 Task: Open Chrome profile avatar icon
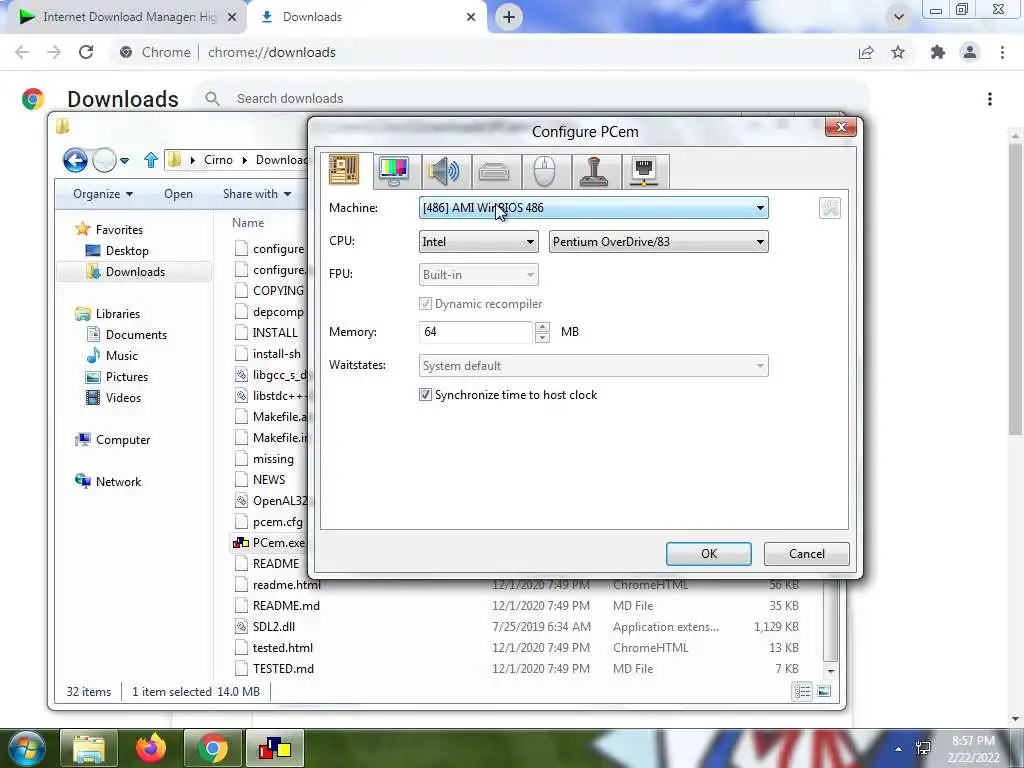970,52
